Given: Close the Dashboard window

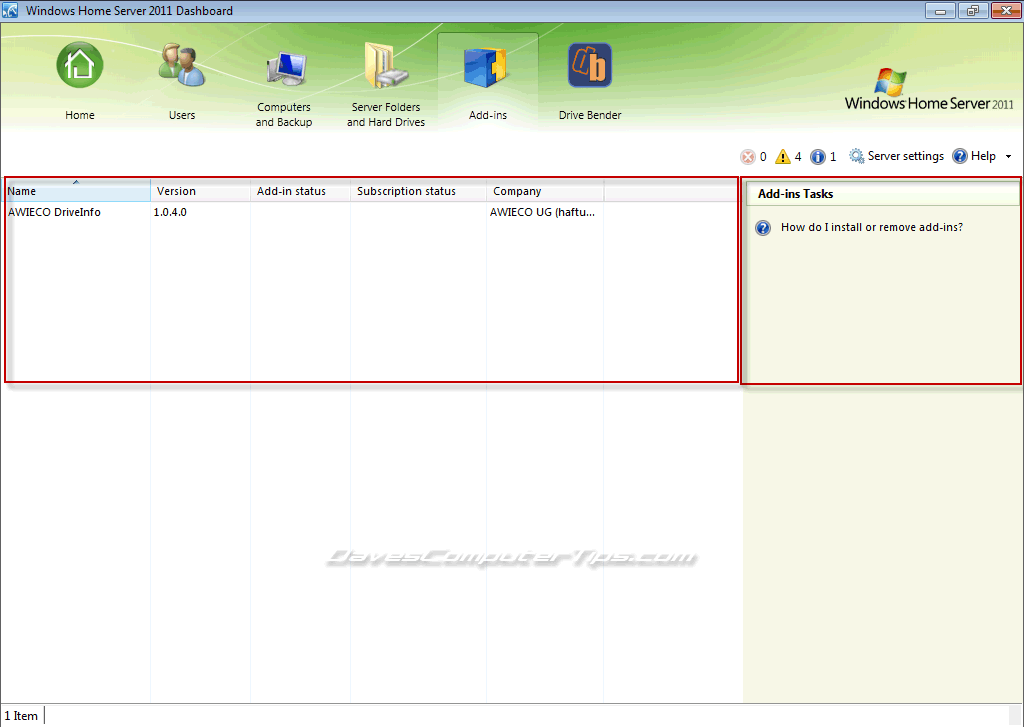Looking at the screenshot, I should point(1006,10).
